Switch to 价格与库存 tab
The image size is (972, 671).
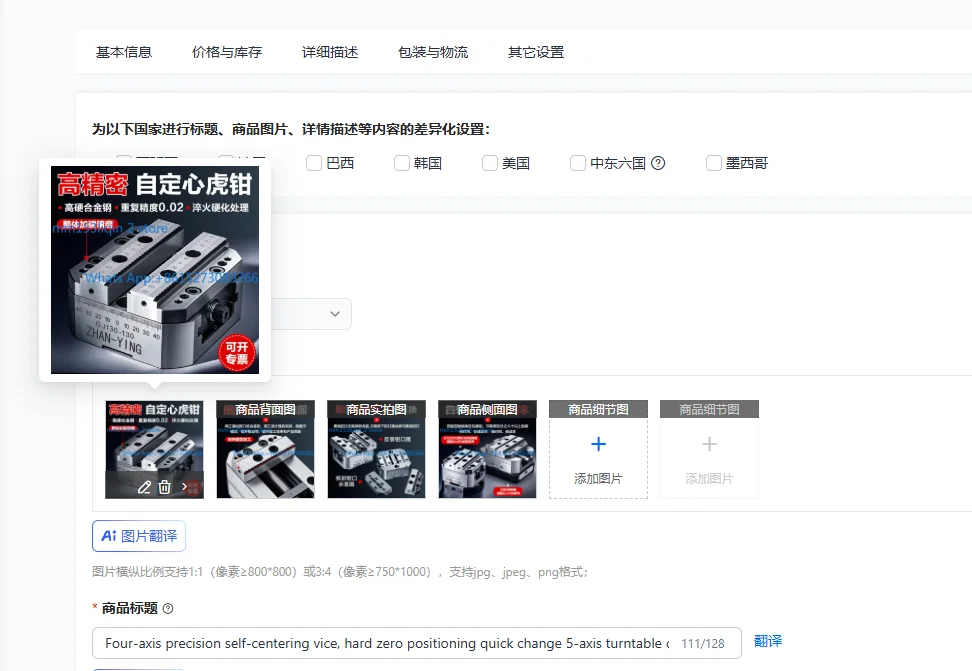point(227,52)
